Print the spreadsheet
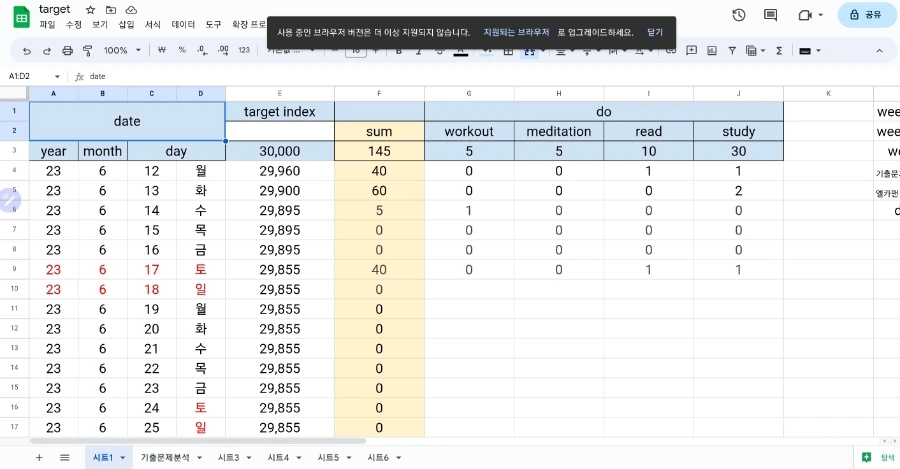The height and width of the screenshot is (469, 900). (67, 51)
